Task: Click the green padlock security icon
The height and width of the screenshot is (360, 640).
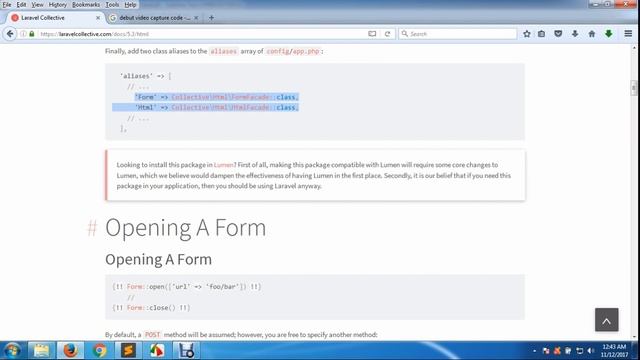Action: (32, 34)
